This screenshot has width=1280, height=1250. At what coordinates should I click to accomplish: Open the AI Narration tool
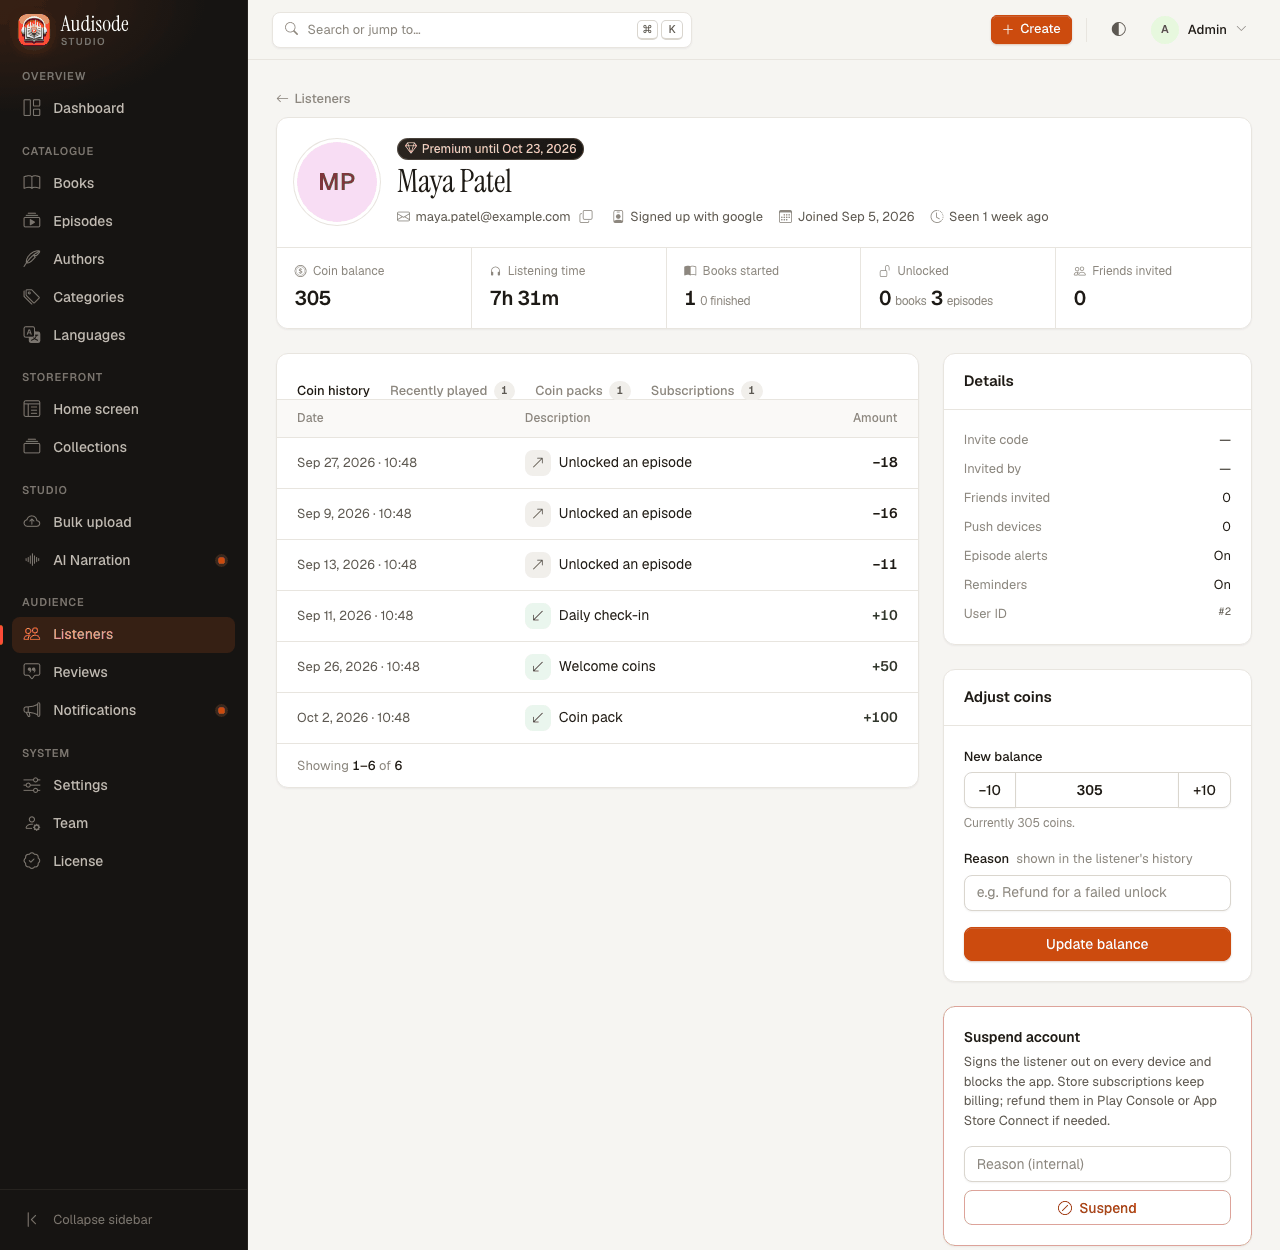(124, 560)
